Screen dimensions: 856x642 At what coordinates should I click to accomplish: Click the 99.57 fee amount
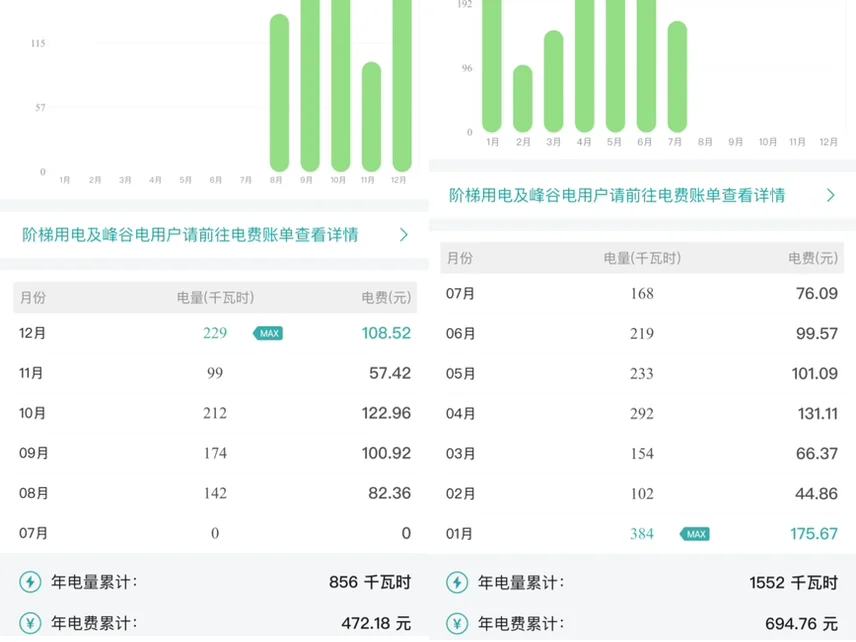point(817,334)
